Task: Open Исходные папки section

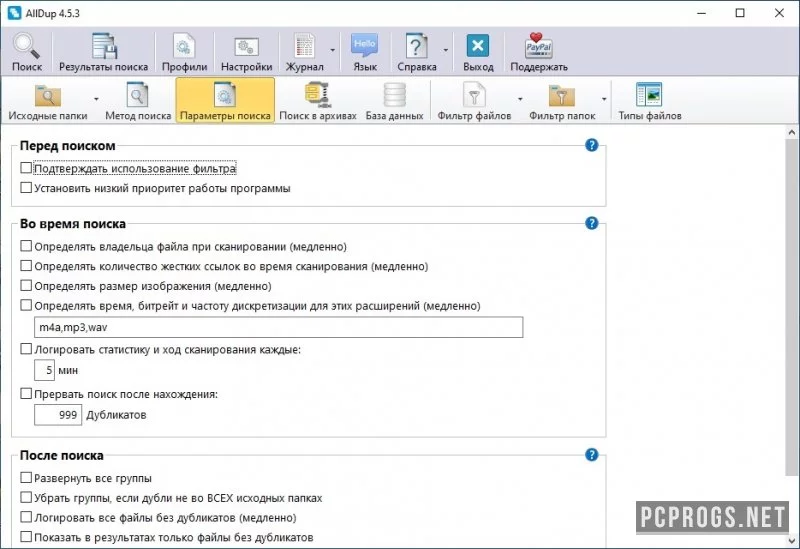Action: point(48,101)
